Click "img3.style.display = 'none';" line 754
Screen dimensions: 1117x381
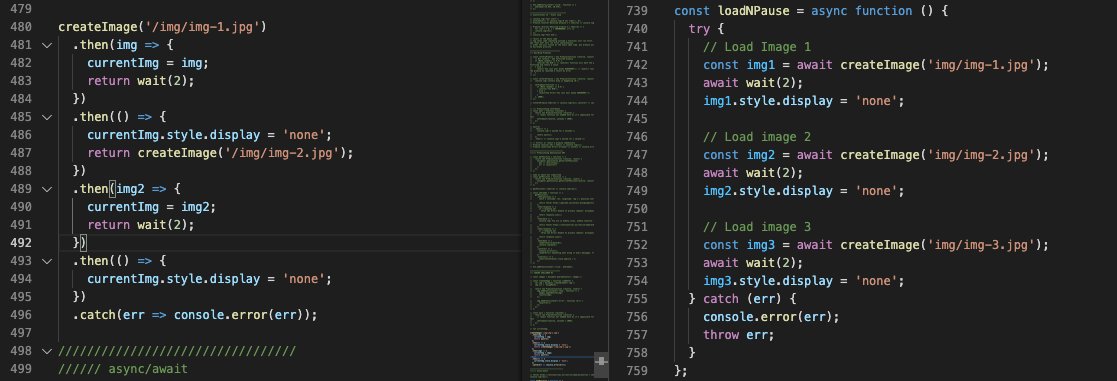(x=804, y=281)
